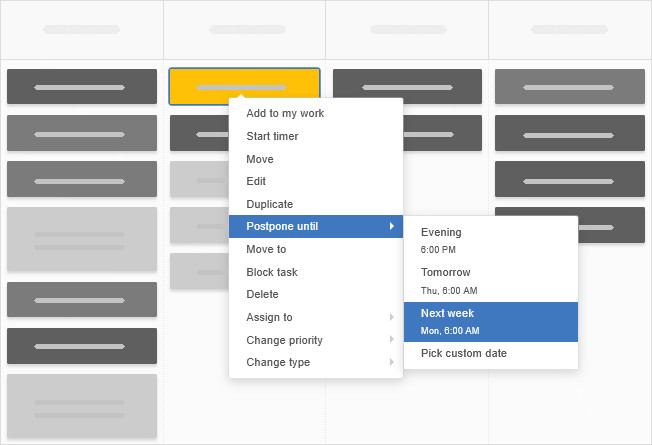This screenshot has height=445, width=652.
Task: Expand the 'Postpone until' submenu arrow
Action: [391, 226]
